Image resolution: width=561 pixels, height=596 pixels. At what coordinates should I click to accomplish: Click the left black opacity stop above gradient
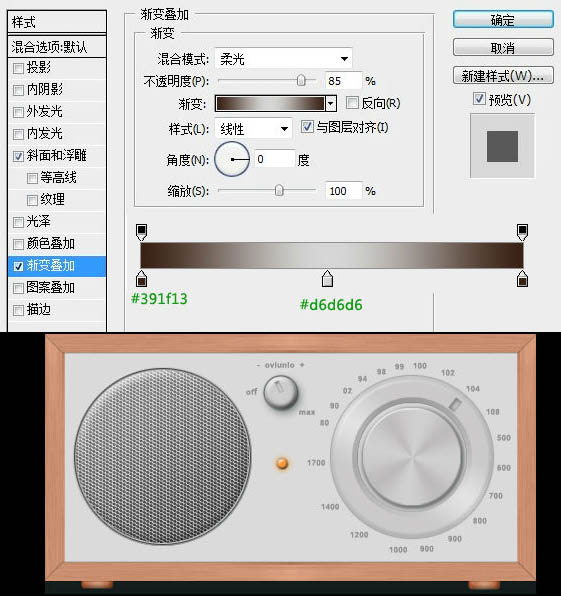click(x=141, y=232)
